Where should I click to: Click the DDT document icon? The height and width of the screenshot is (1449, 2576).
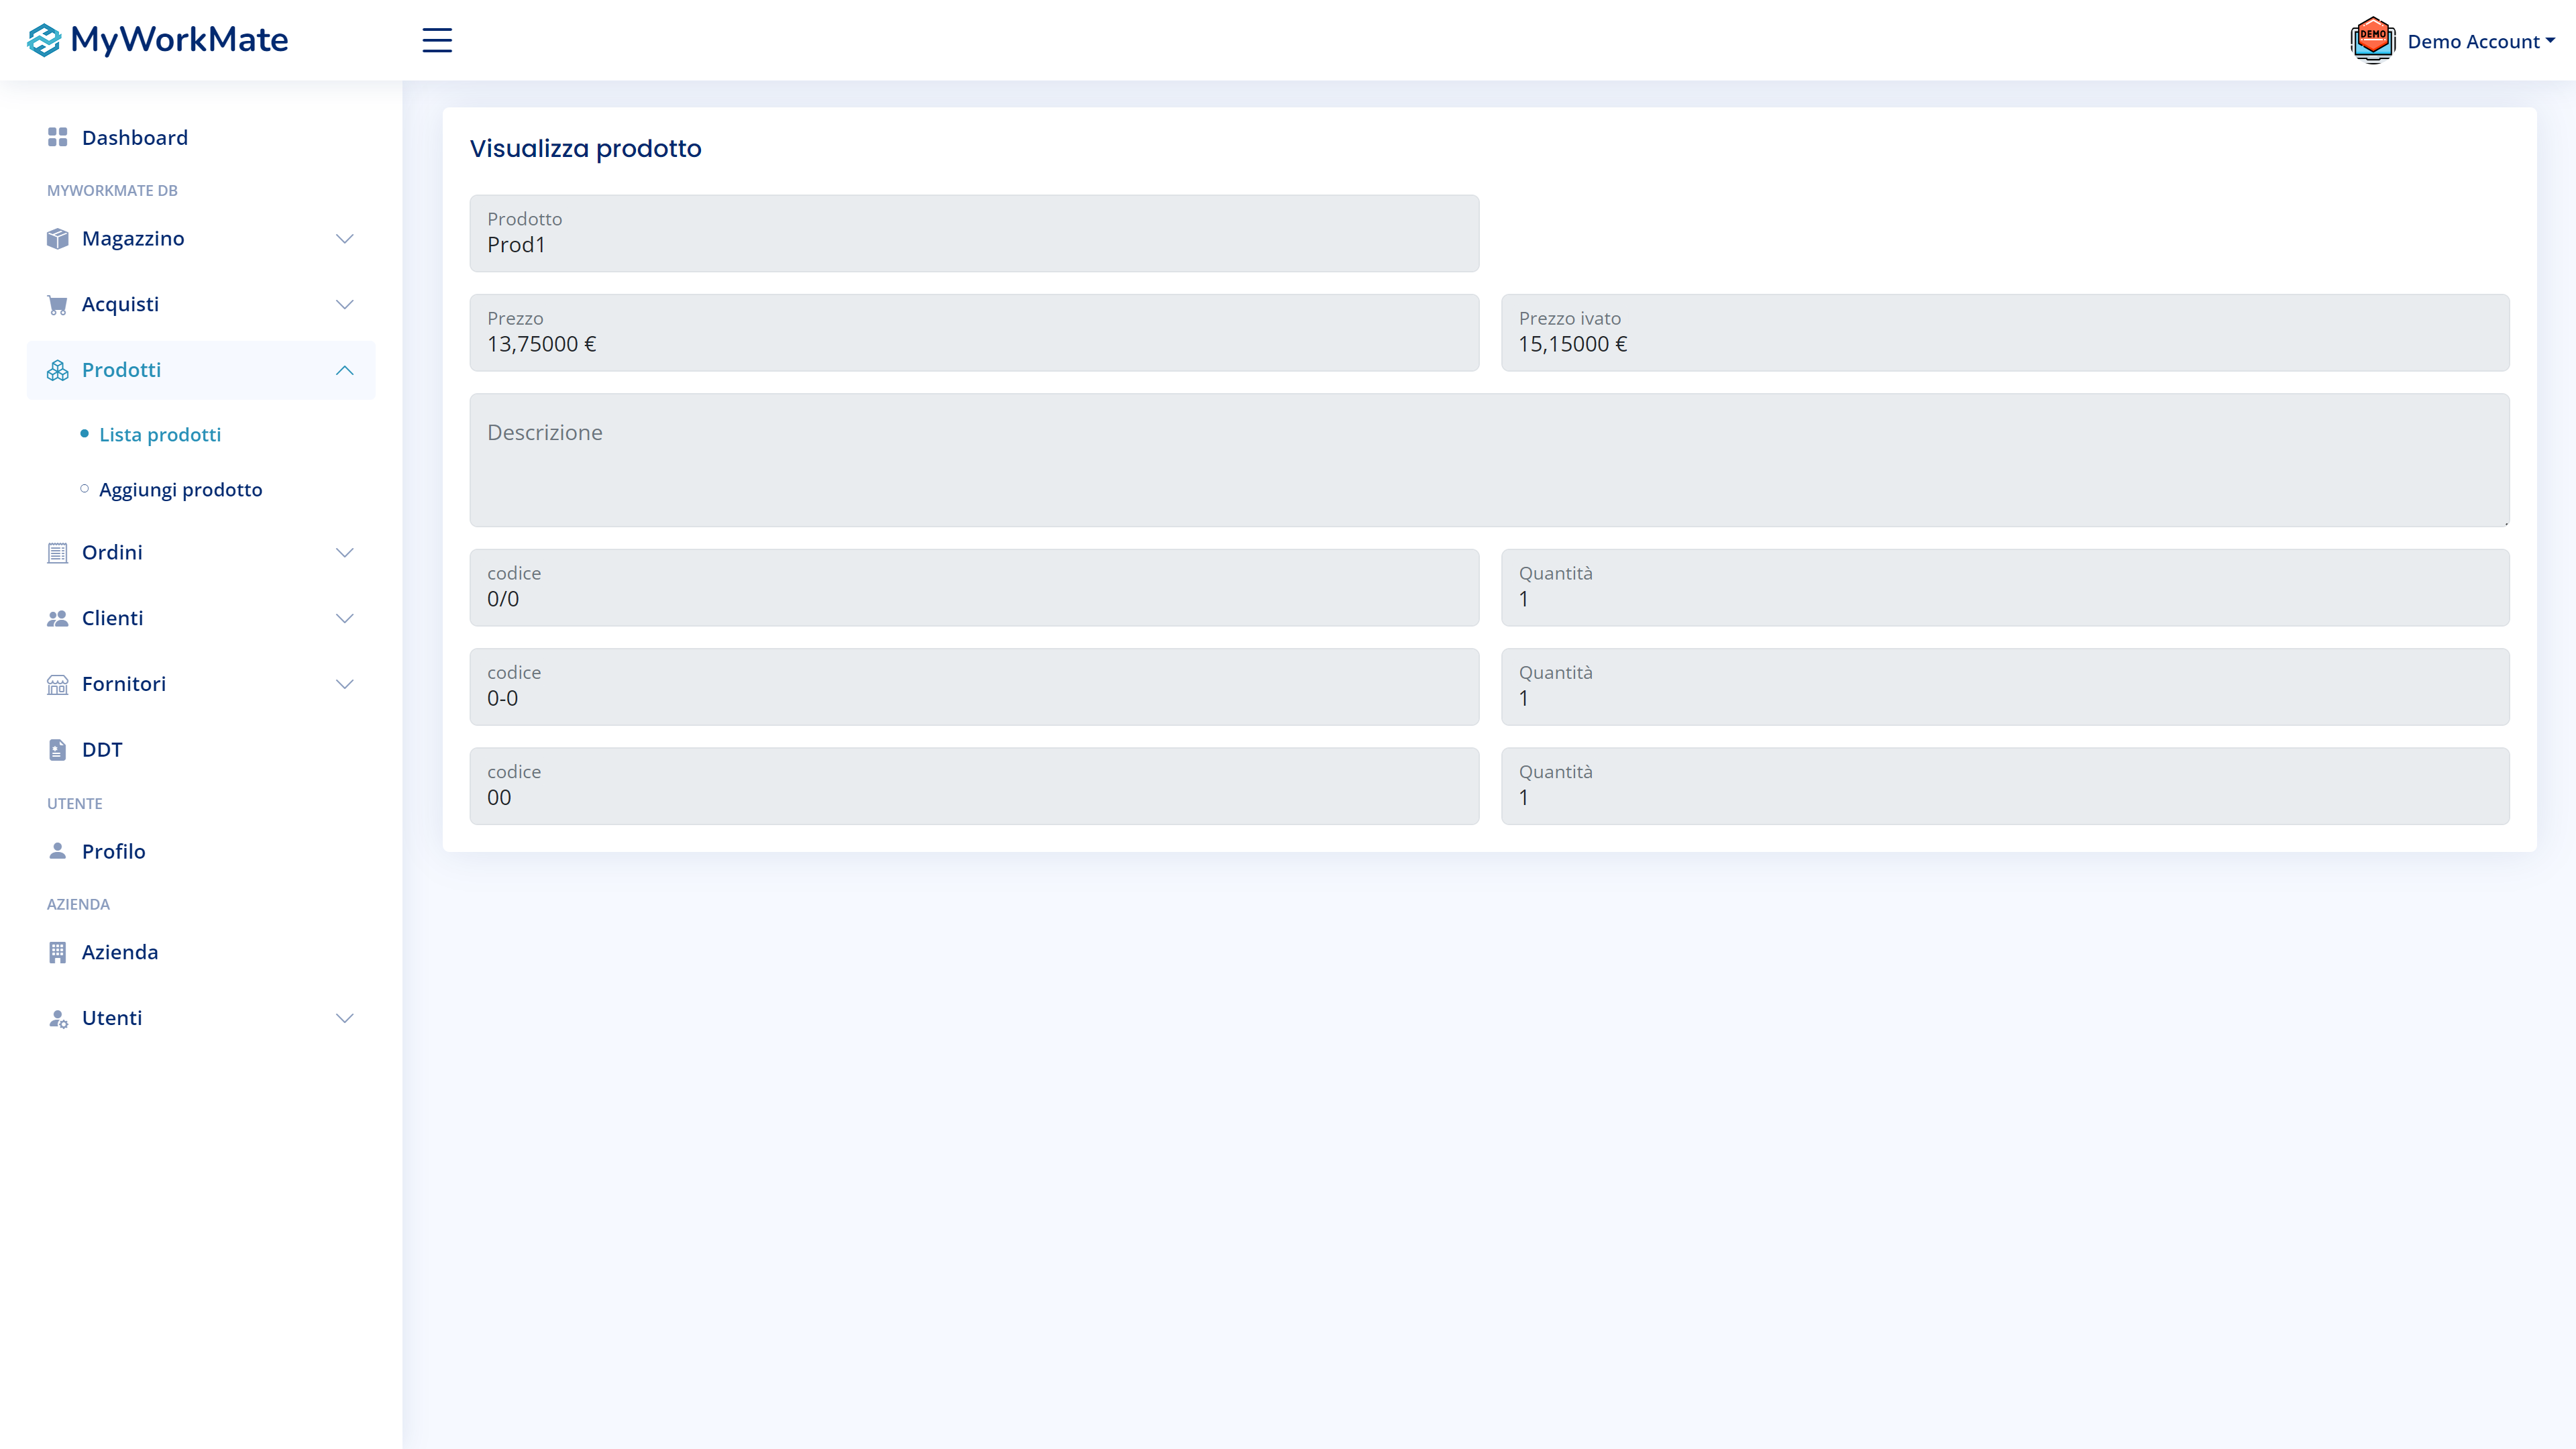click(x=57, y=749)
